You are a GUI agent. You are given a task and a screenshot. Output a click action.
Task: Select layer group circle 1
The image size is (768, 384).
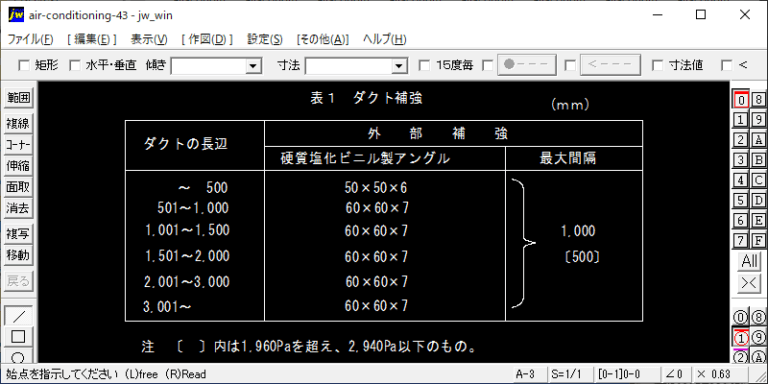(x=741, y=337)
